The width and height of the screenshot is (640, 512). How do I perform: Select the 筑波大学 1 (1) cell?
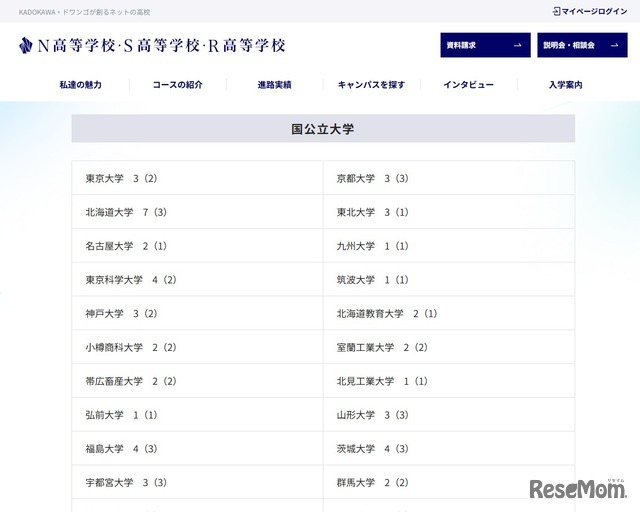(x=449, y=280)
